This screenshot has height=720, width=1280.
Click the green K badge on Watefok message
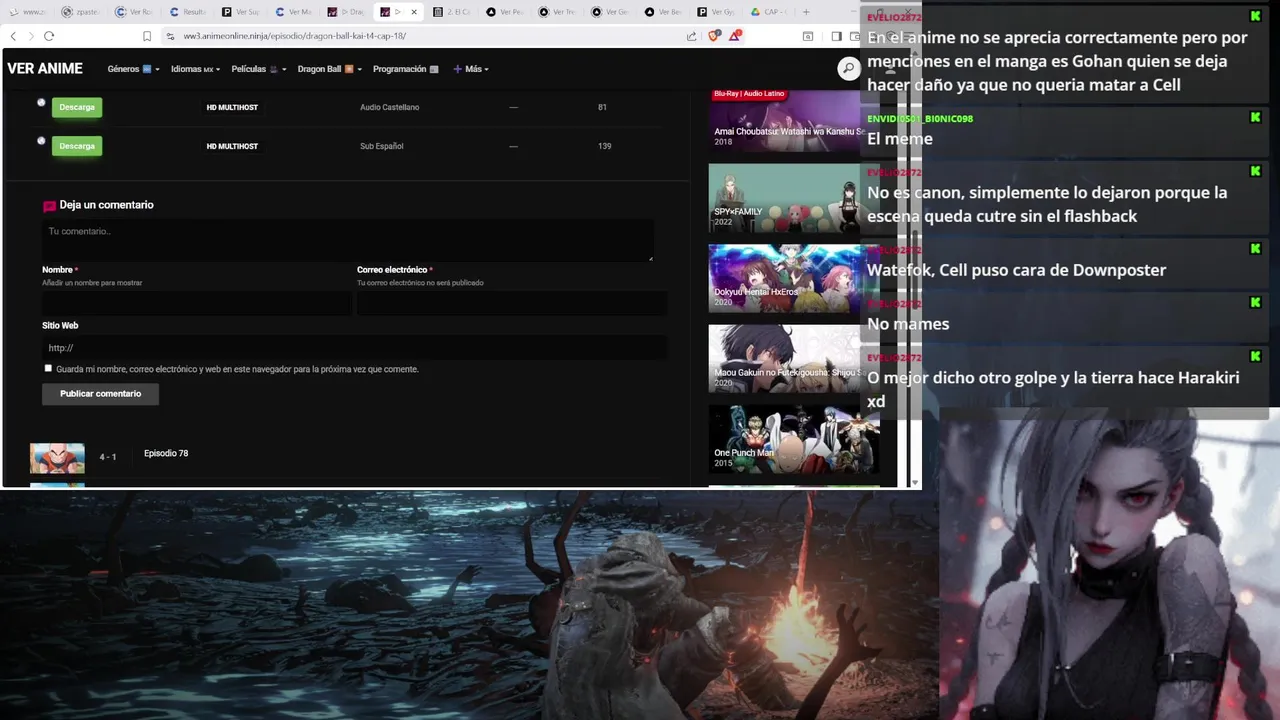[x=1255, y=249]
